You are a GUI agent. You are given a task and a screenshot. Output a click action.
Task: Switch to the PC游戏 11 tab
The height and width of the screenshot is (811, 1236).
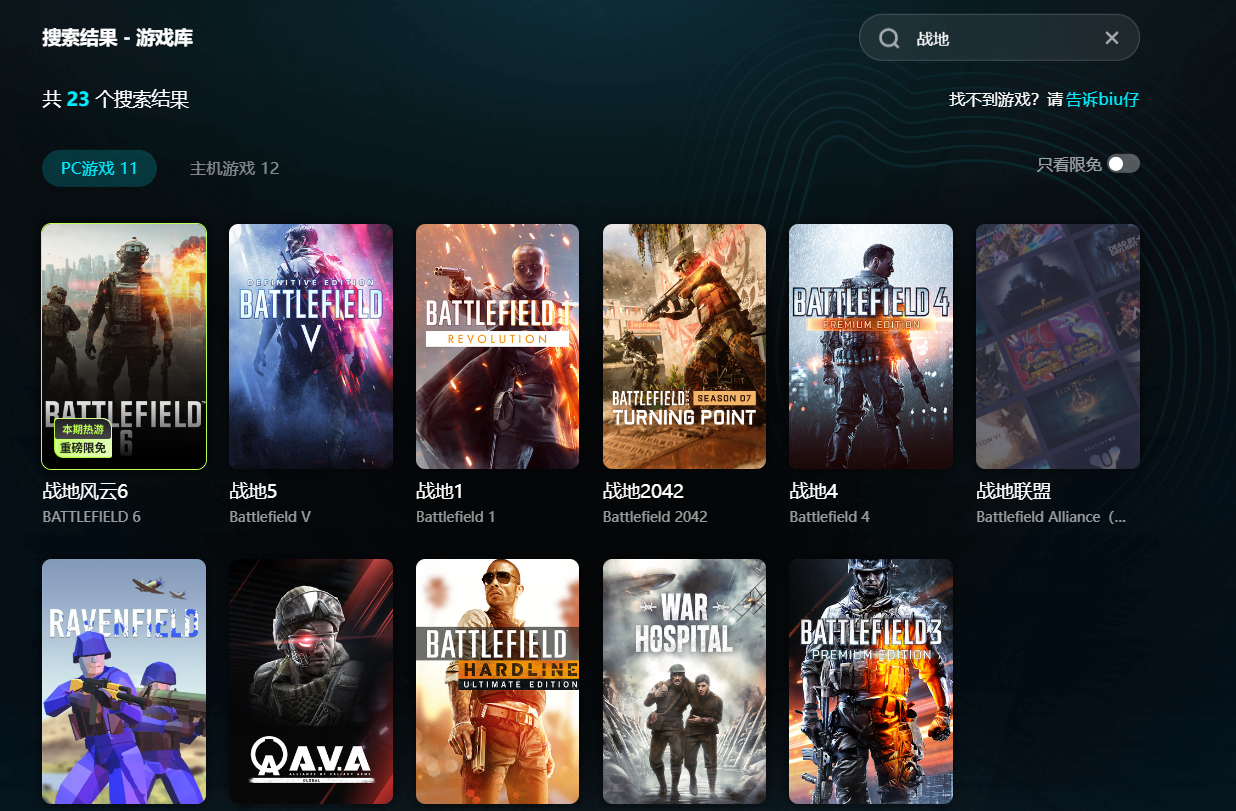pyautogui.click(x=99, y=168)
